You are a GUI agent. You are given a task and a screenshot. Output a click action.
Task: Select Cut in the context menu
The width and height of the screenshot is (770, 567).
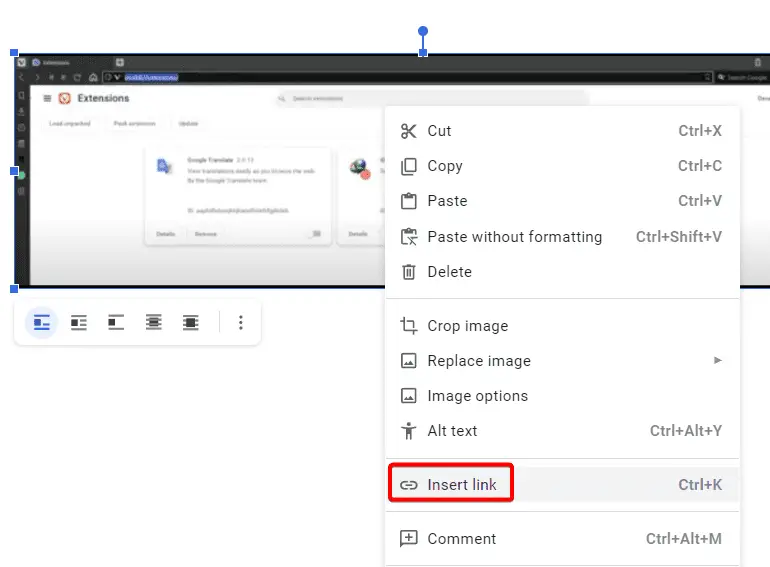click(562, 131)
